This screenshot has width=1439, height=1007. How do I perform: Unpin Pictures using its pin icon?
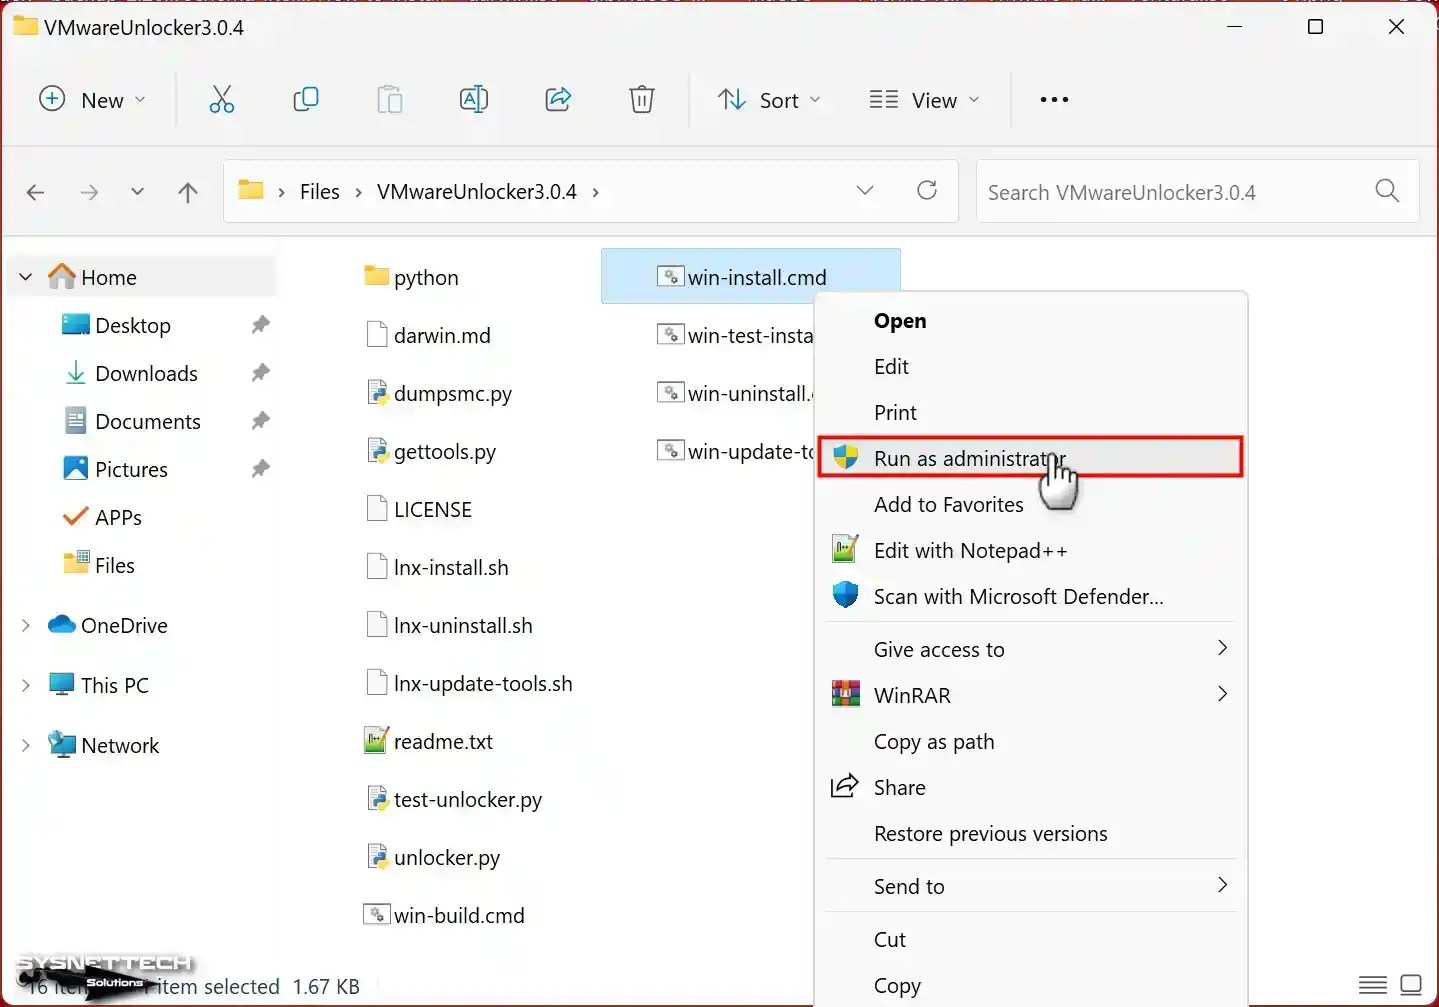click(260, 468)
